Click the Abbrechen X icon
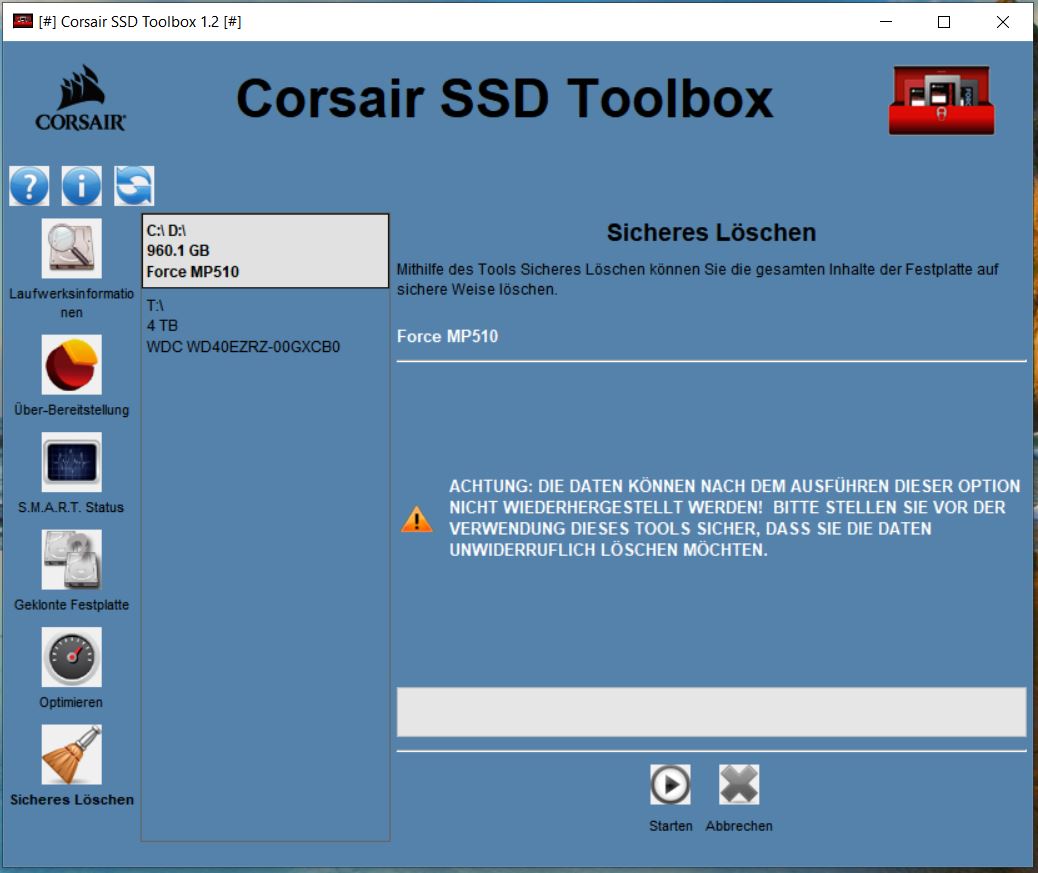This screenshot has height=873, width=1038. (x=739, y=784)
